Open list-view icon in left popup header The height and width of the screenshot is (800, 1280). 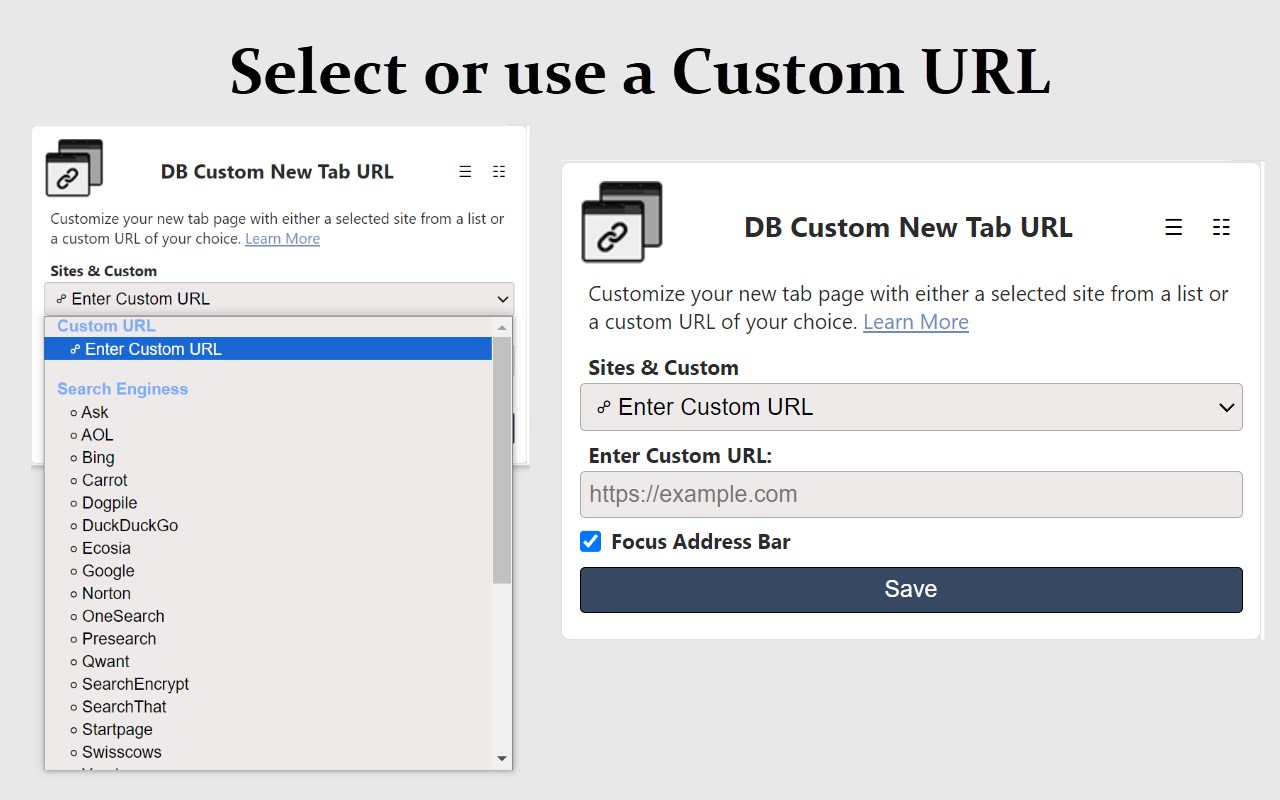[499, 172]
